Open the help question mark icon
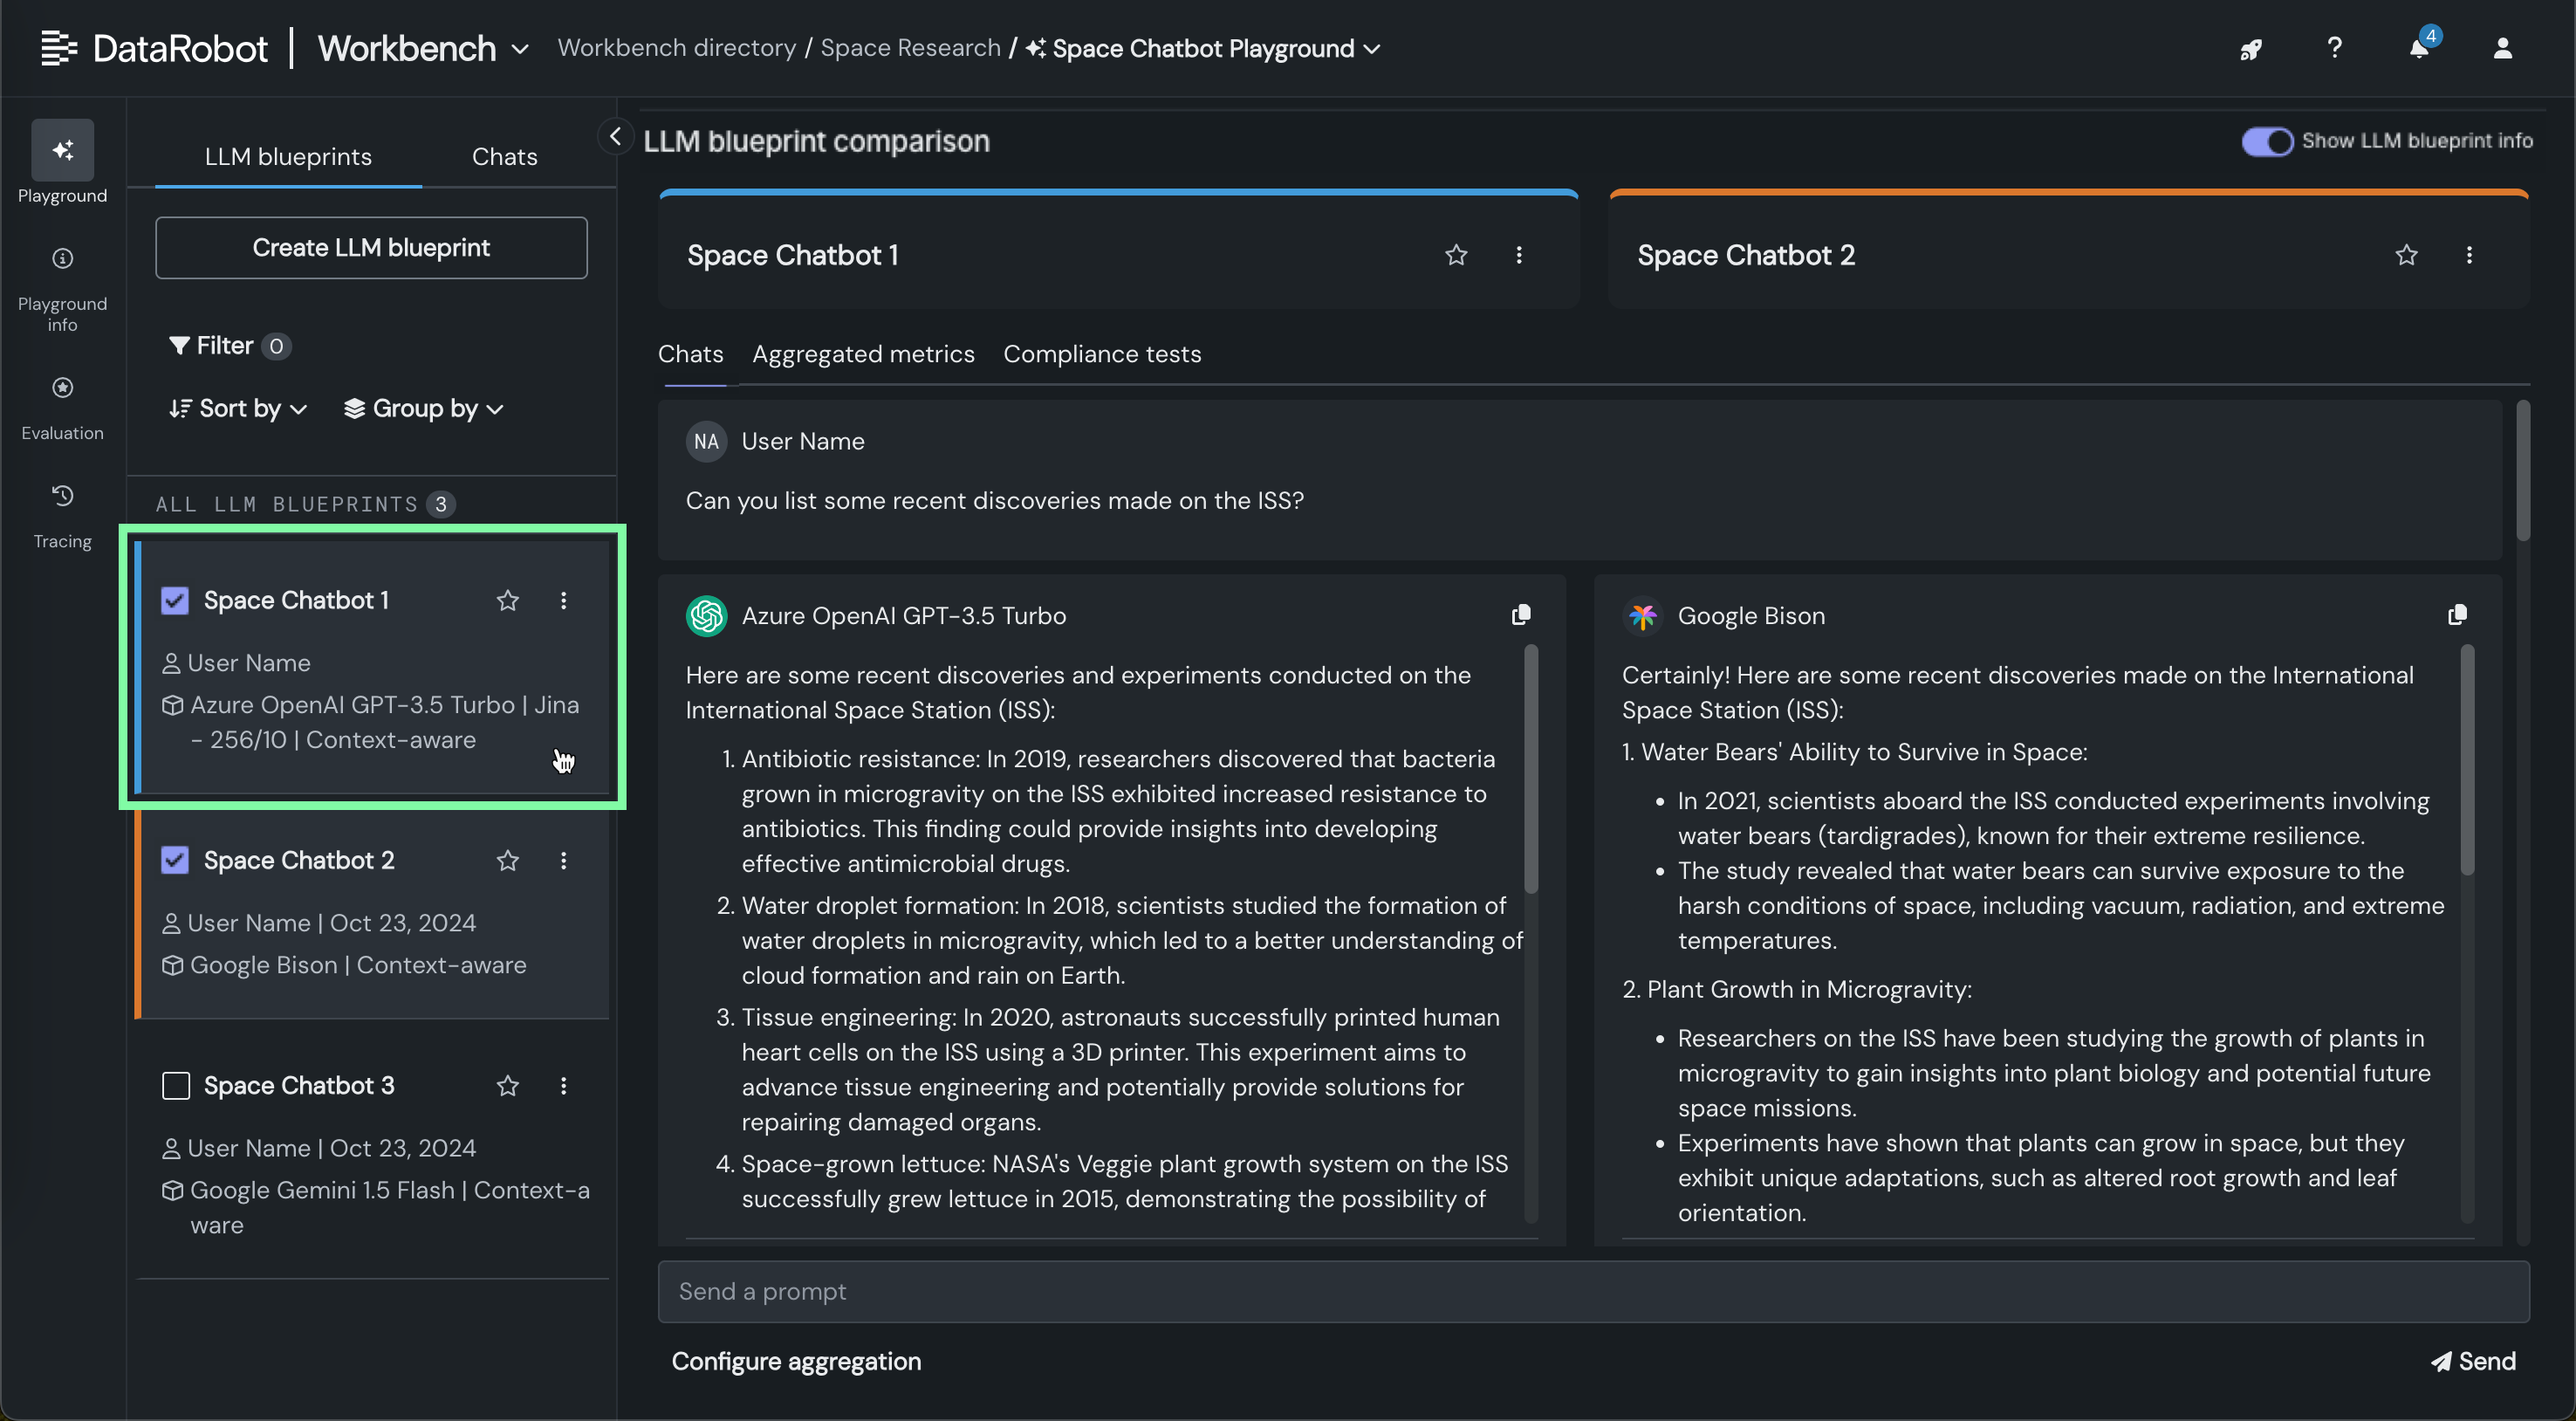Image resolution: width=2576 pixels, height=1421 pixels. [x=2334, y=48]
